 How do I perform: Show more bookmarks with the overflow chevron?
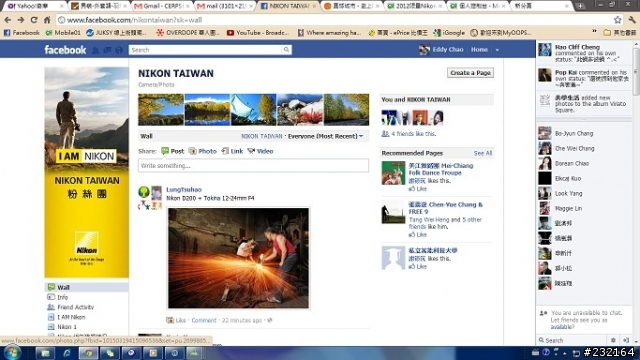pyautogui.click(x=594, y=32)
